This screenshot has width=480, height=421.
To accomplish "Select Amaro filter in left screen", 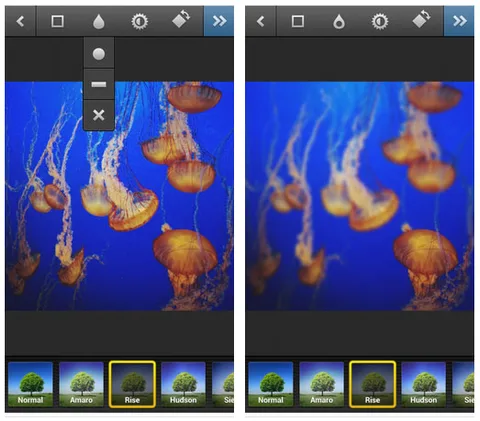I will [81, 384].
